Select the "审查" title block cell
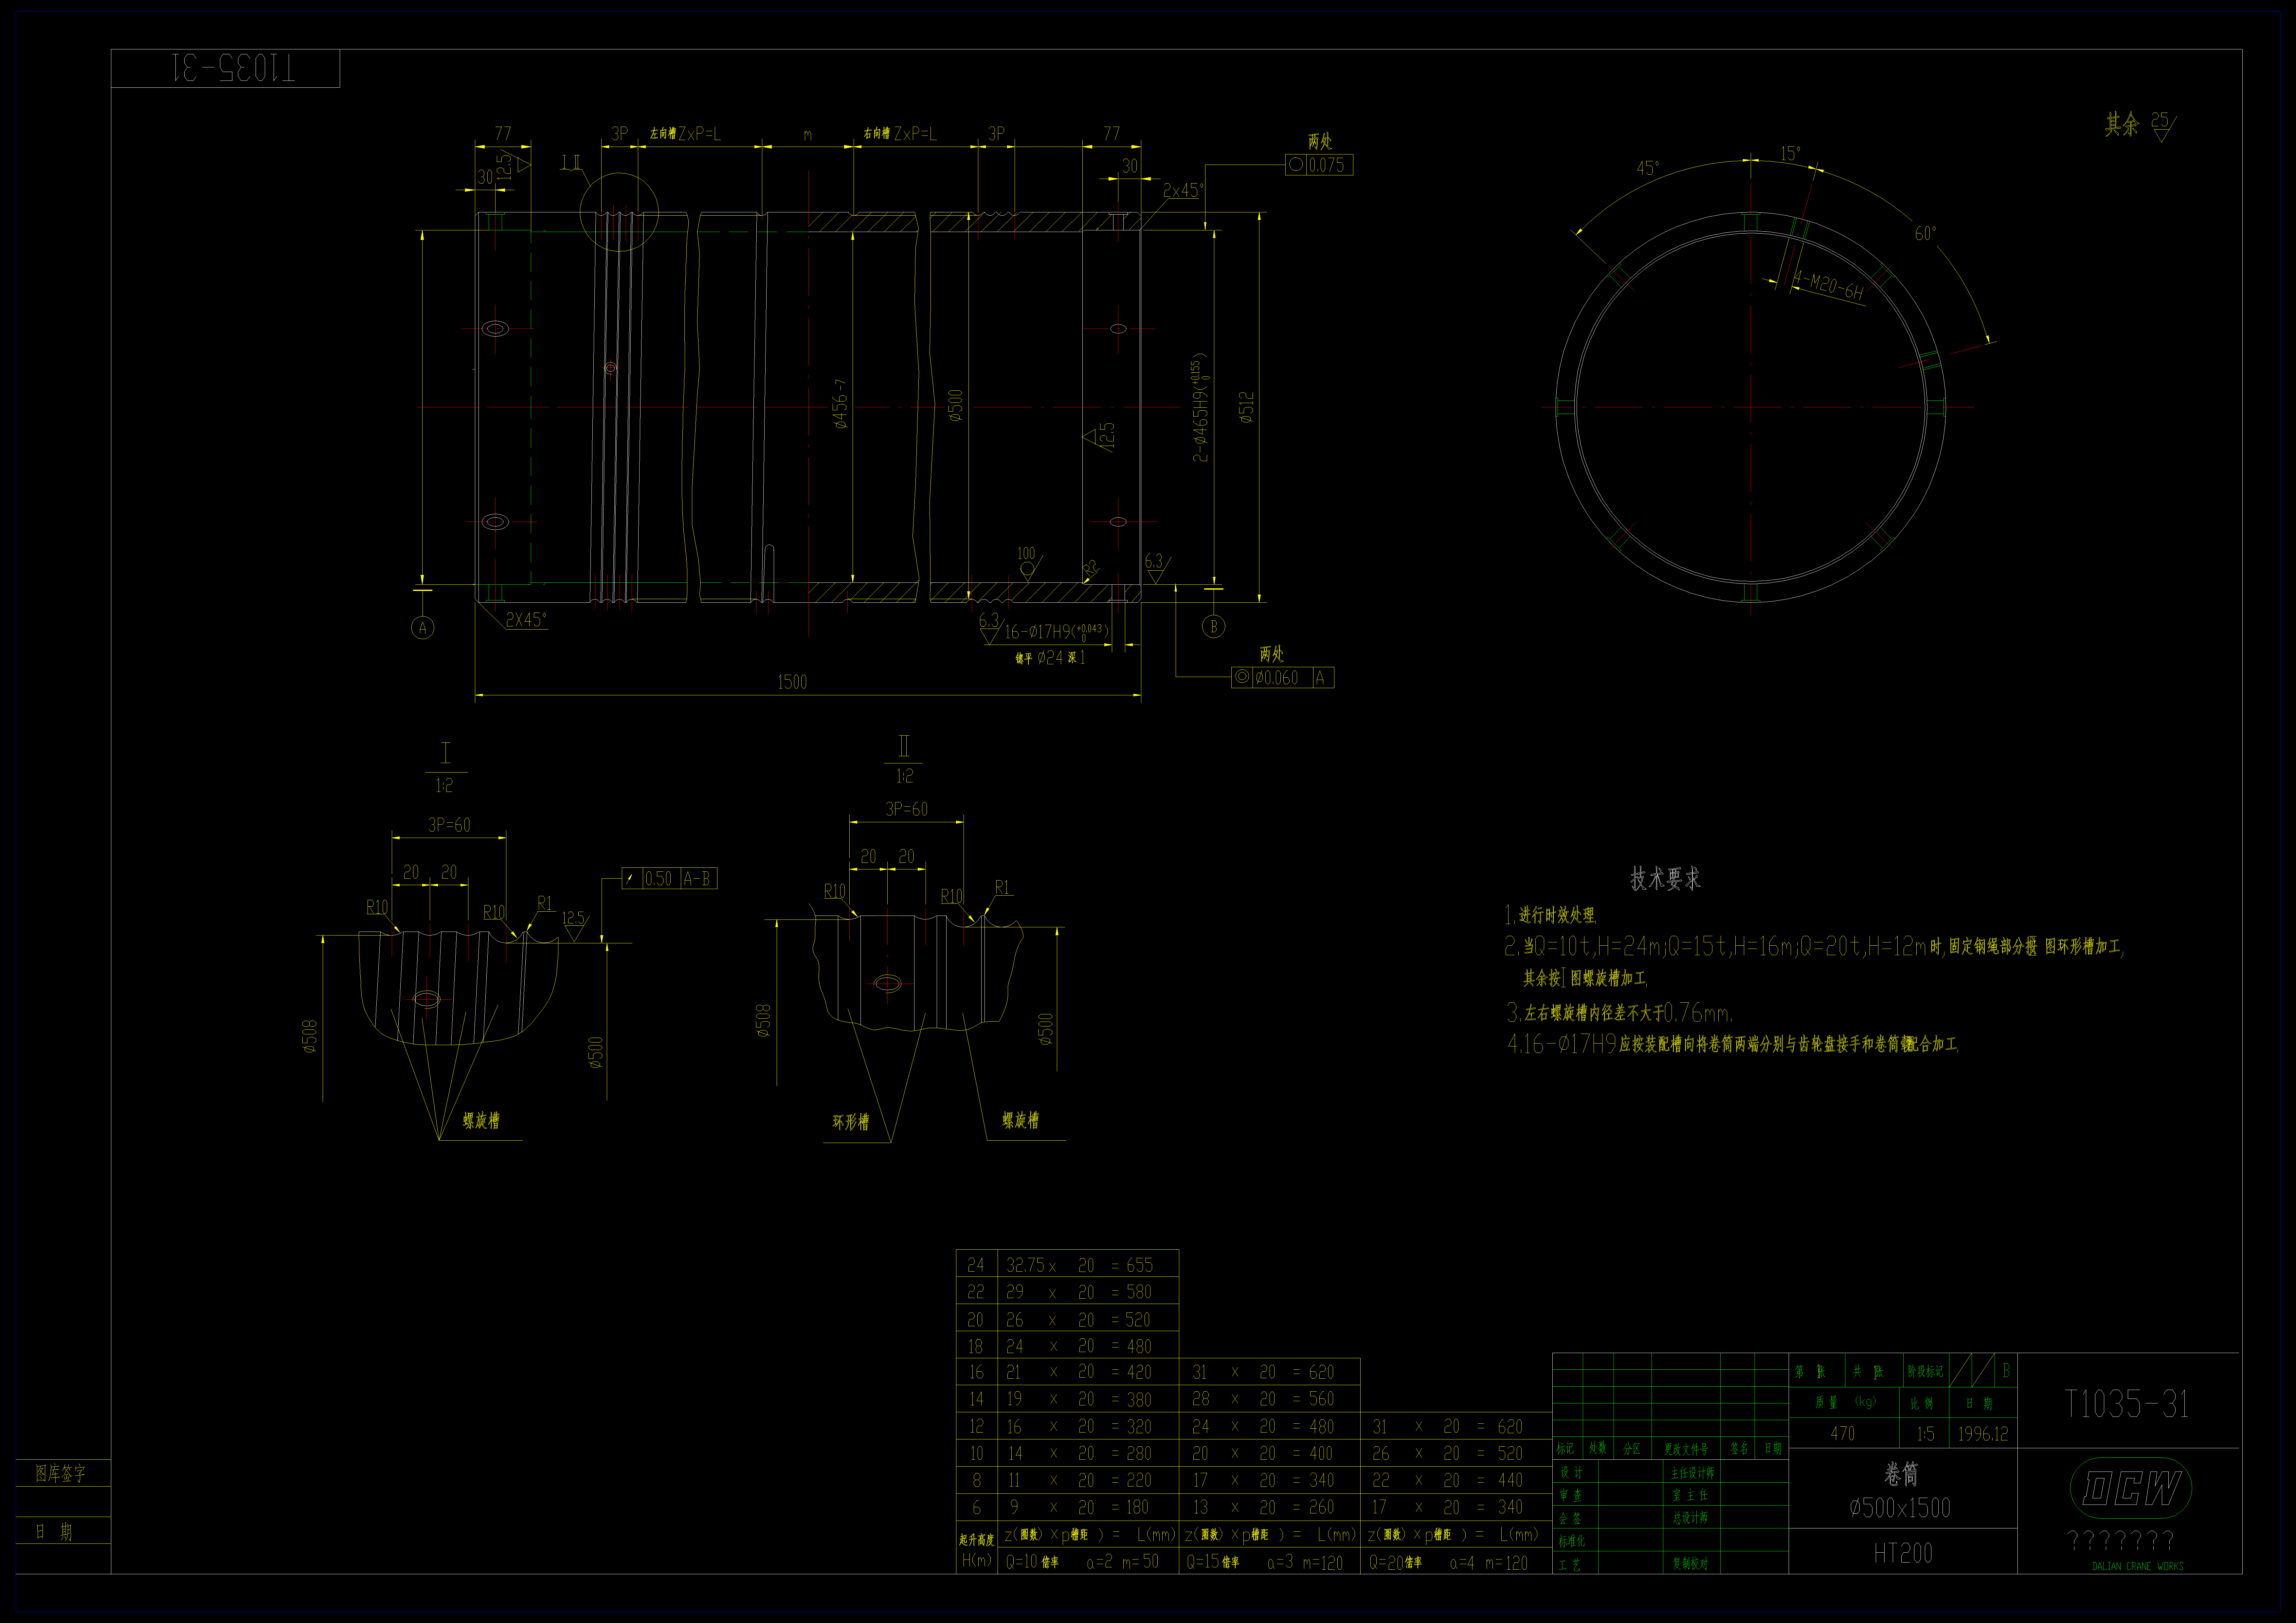This screenshot has height=1623, width=2296. (x=1571, y=1495)
